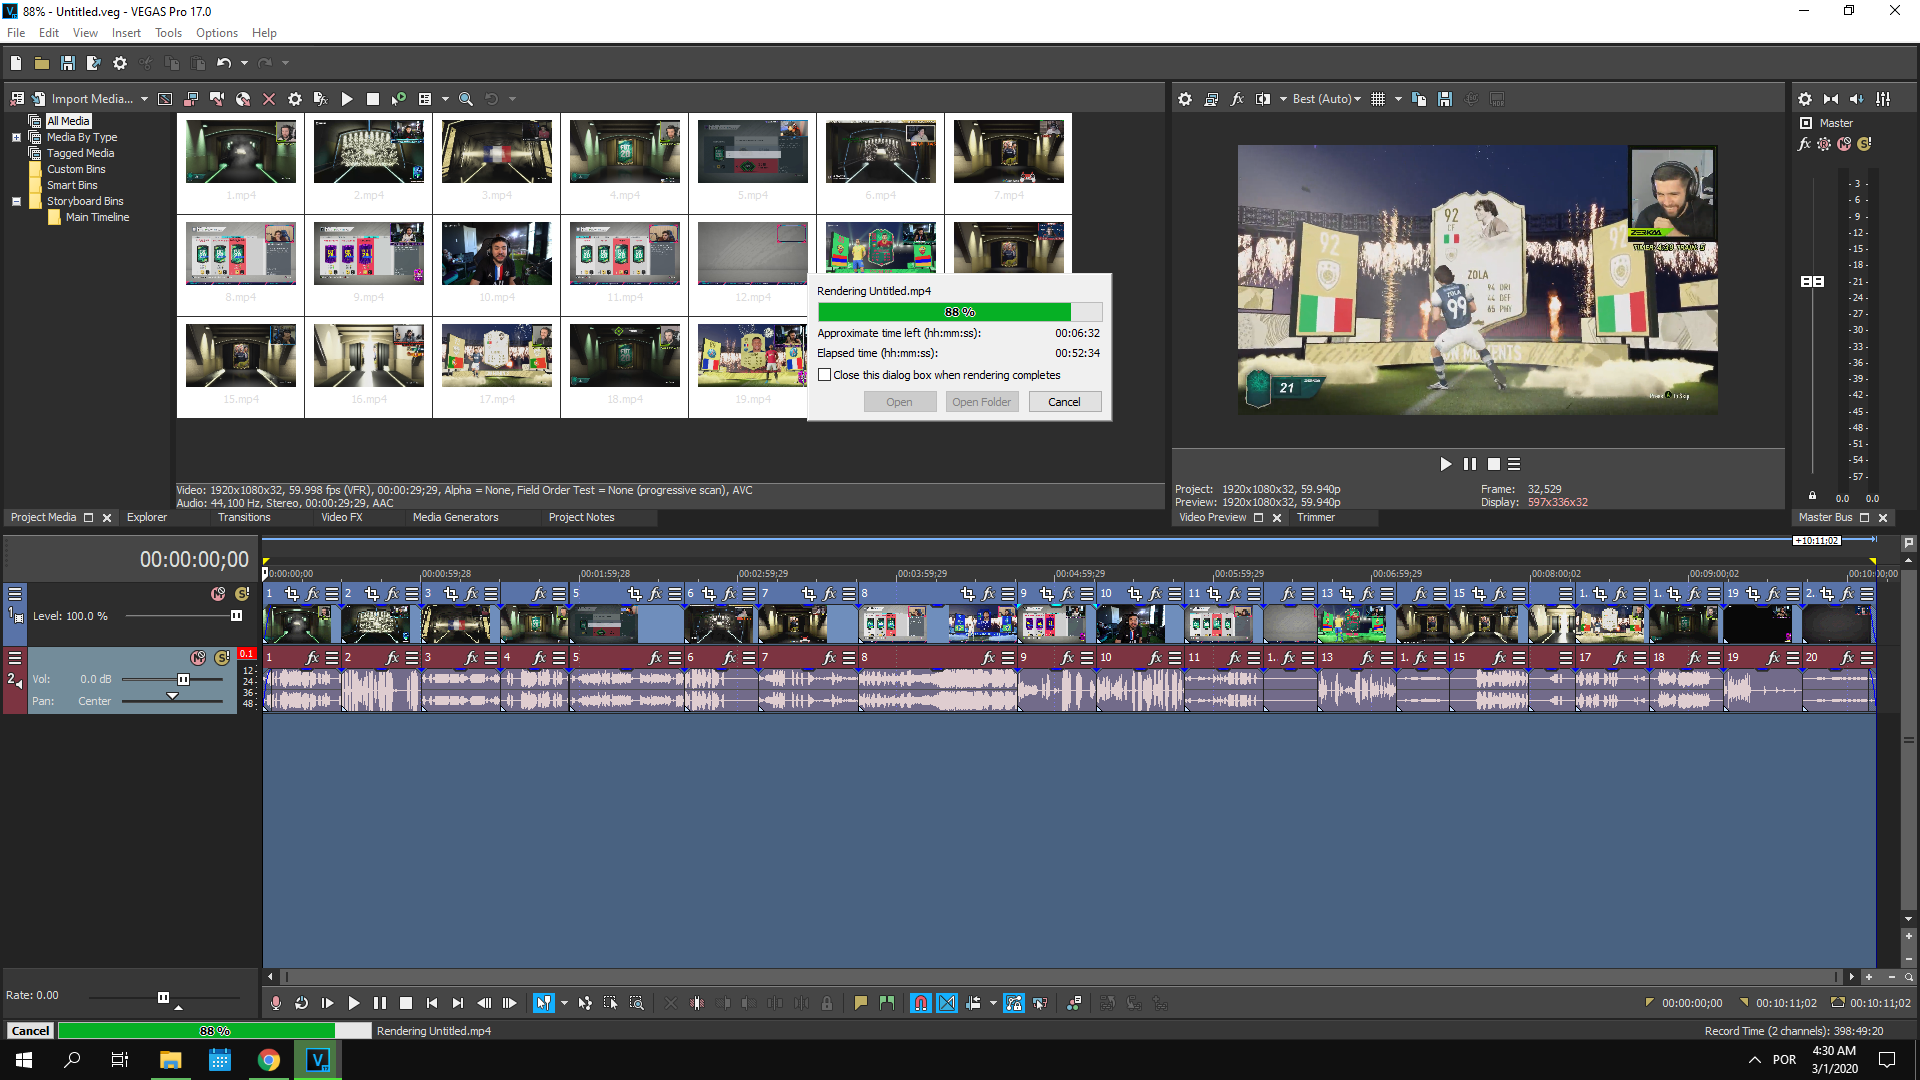The width and height of the screenshot is (1920, 1080).
Task: Toggle the Master Bus lock icon
Action: [1812, 496]
